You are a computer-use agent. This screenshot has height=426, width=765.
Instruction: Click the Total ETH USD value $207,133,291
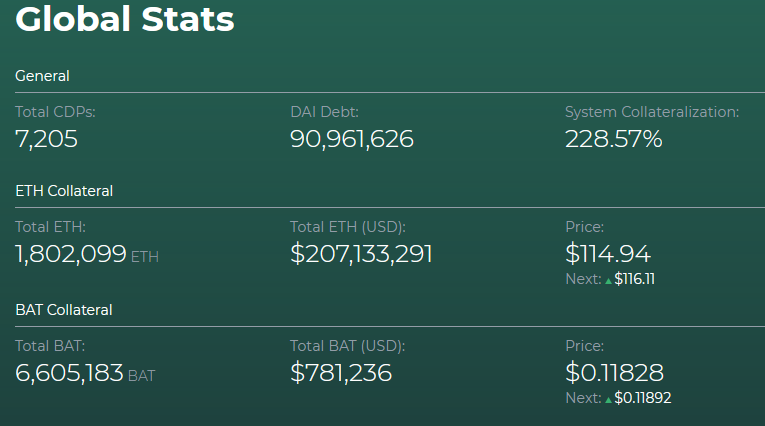pos(361,254)
